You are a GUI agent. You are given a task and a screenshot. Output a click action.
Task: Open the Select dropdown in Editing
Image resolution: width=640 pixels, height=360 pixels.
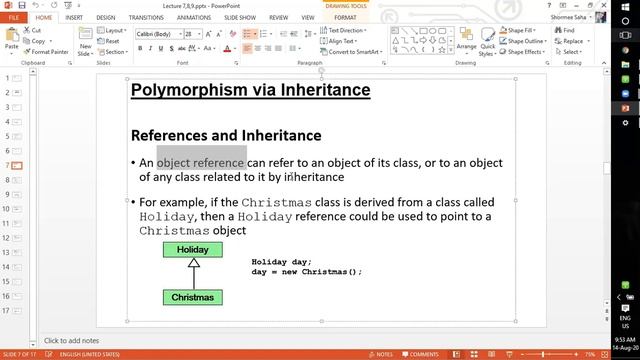pyautogui.click(x=569, y=52)
